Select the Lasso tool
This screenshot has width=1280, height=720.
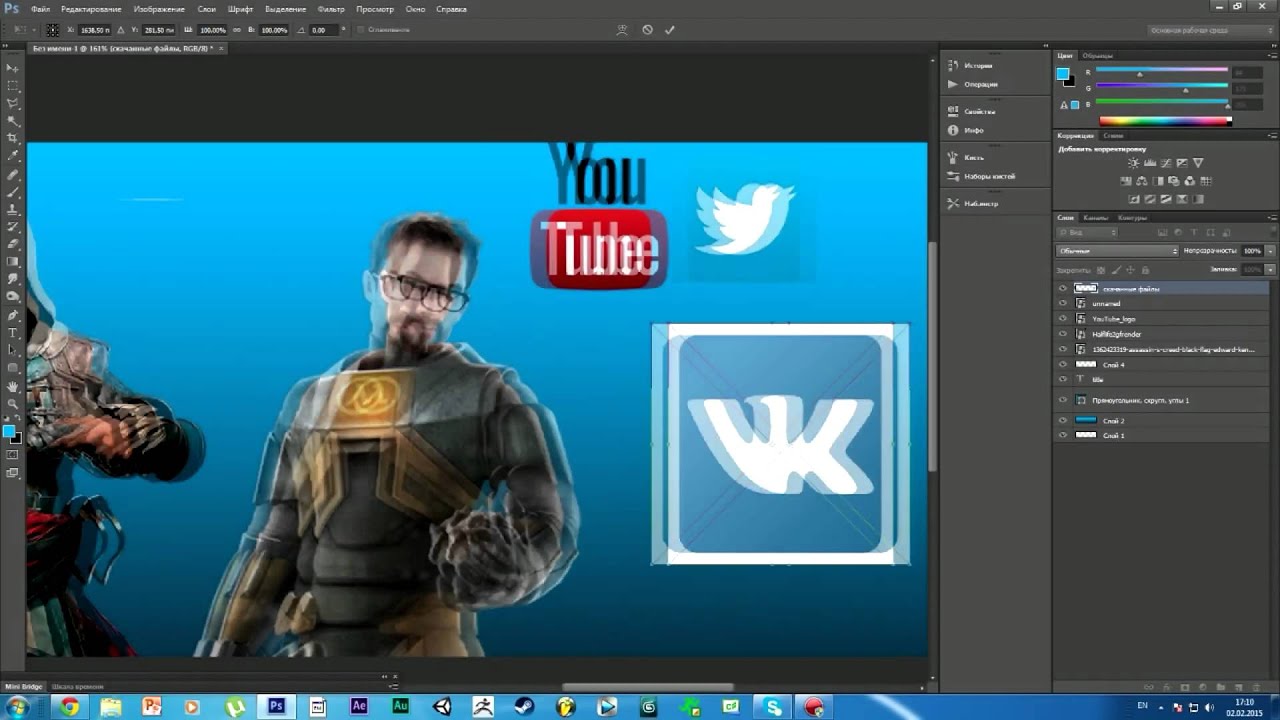(x=13, y=103)
